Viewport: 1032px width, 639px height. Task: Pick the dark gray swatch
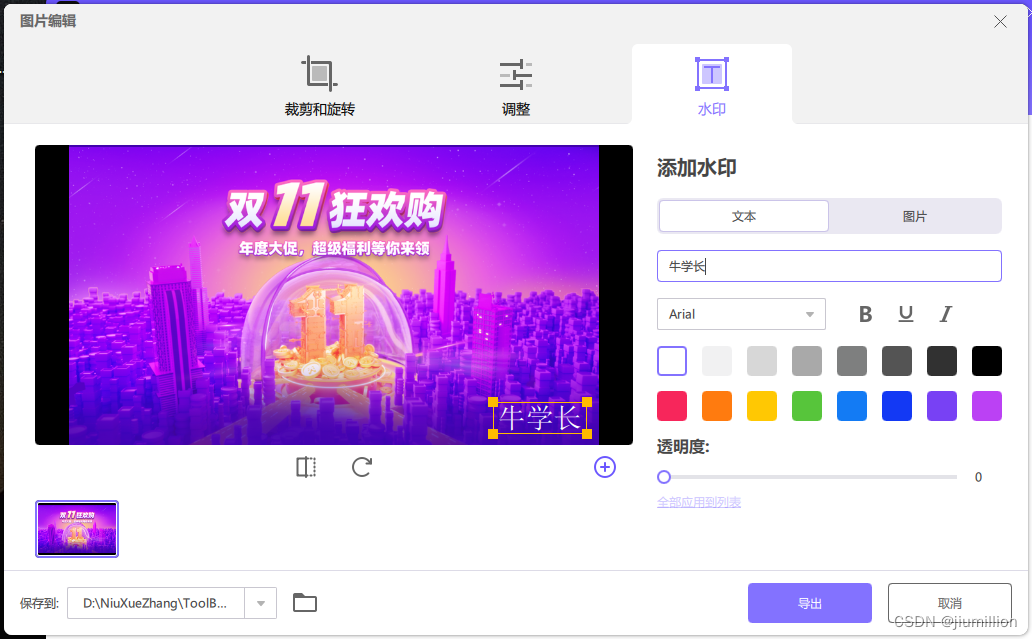pos(897,361)
